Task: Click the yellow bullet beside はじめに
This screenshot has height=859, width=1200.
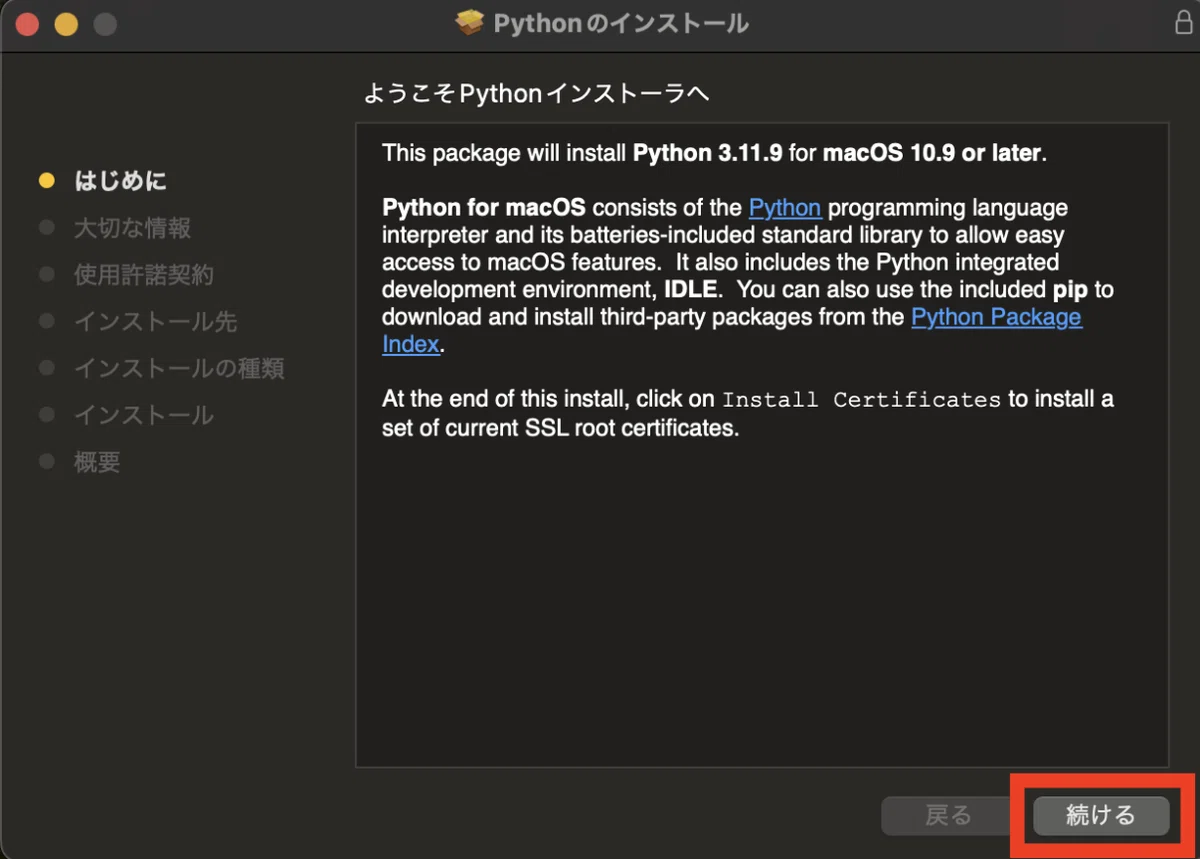Action: 46,181
